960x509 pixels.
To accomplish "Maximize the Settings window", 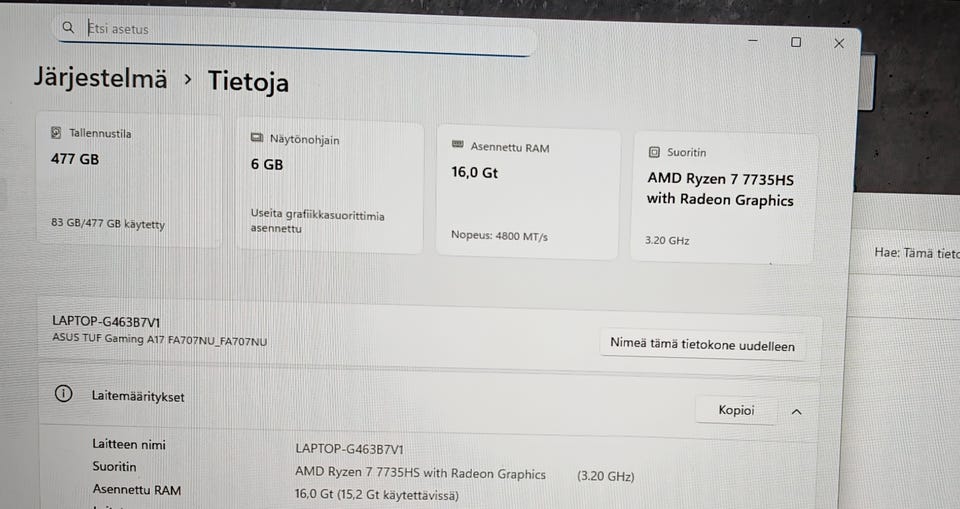I will coord(796,42).
